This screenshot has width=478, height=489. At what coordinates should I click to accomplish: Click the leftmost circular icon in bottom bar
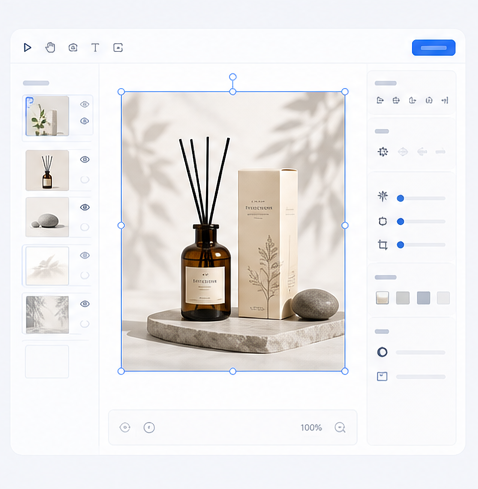tap(125, 427)
